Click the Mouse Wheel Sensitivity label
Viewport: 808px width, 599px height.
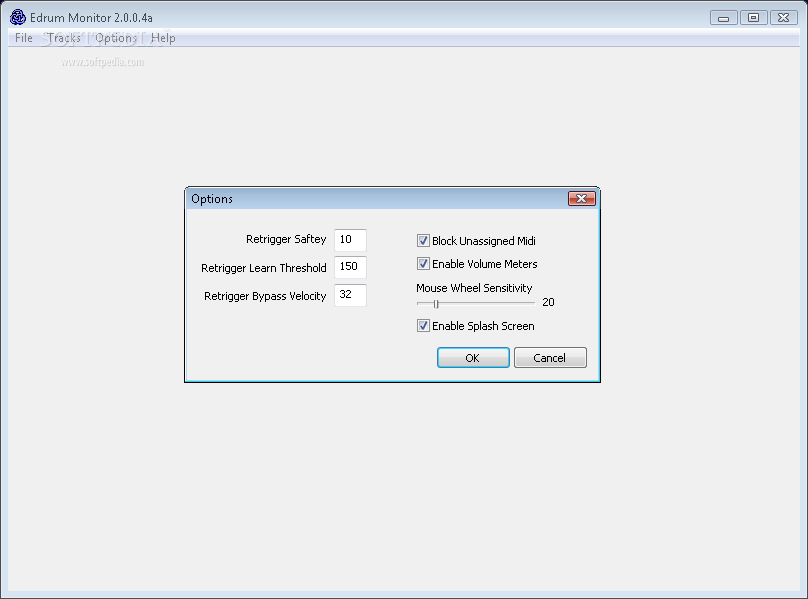[x=474, y=288]
